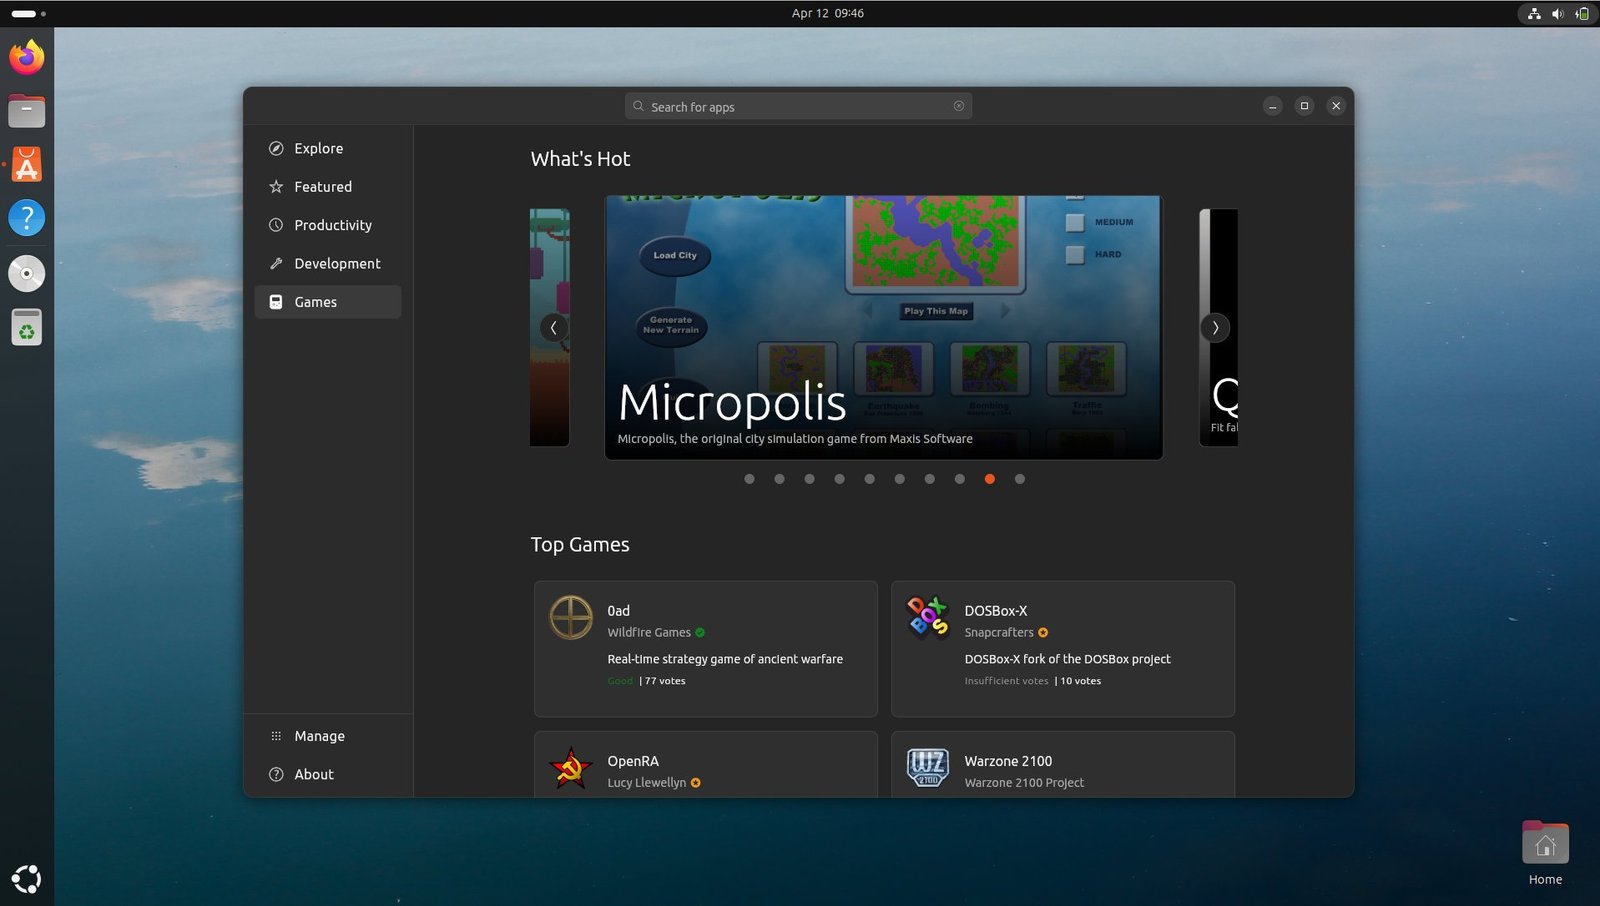
Task: Open system status menu in top bar
Action: [x=1557, y=14]
